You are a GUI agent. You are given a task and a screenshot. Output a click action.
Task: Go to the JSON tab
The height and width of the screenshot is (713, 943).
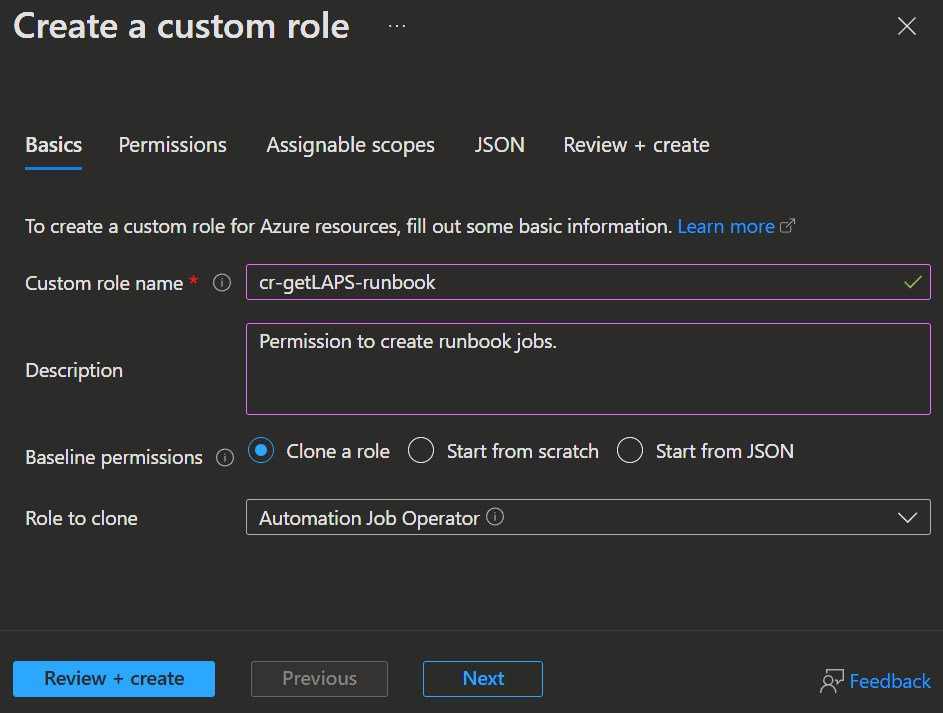click(499, 145)
